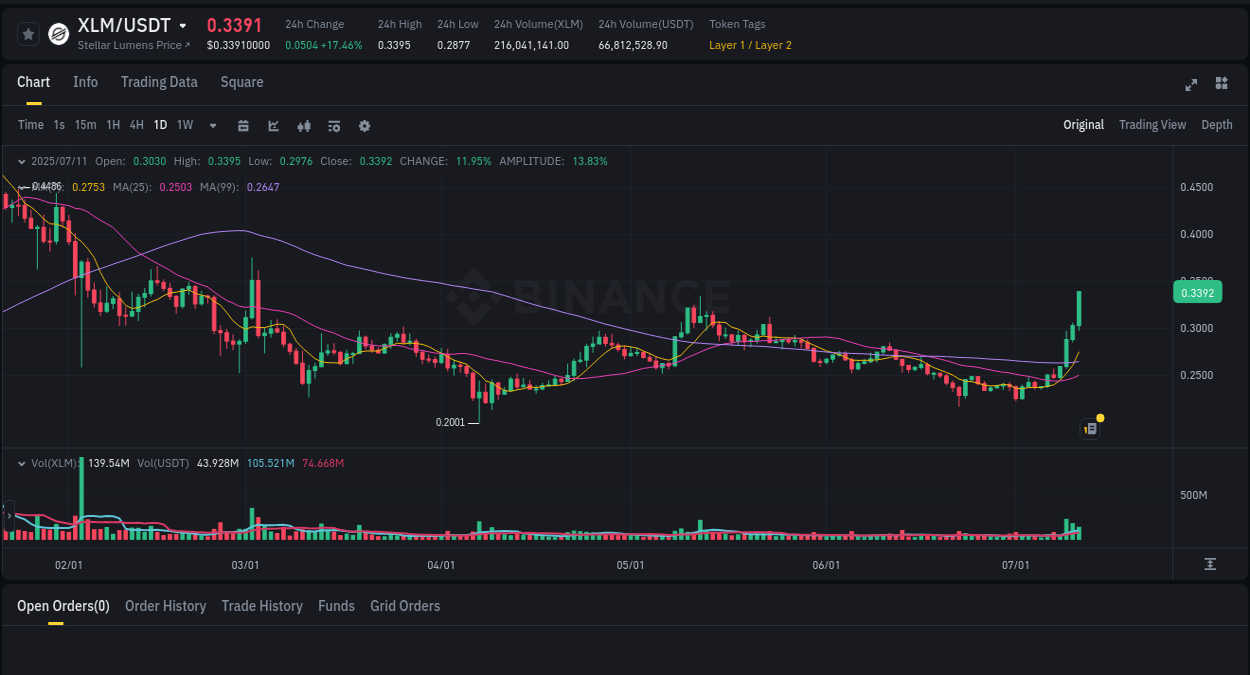Open the technical indicators icon

pyautogui.click(x=334, y=125)
